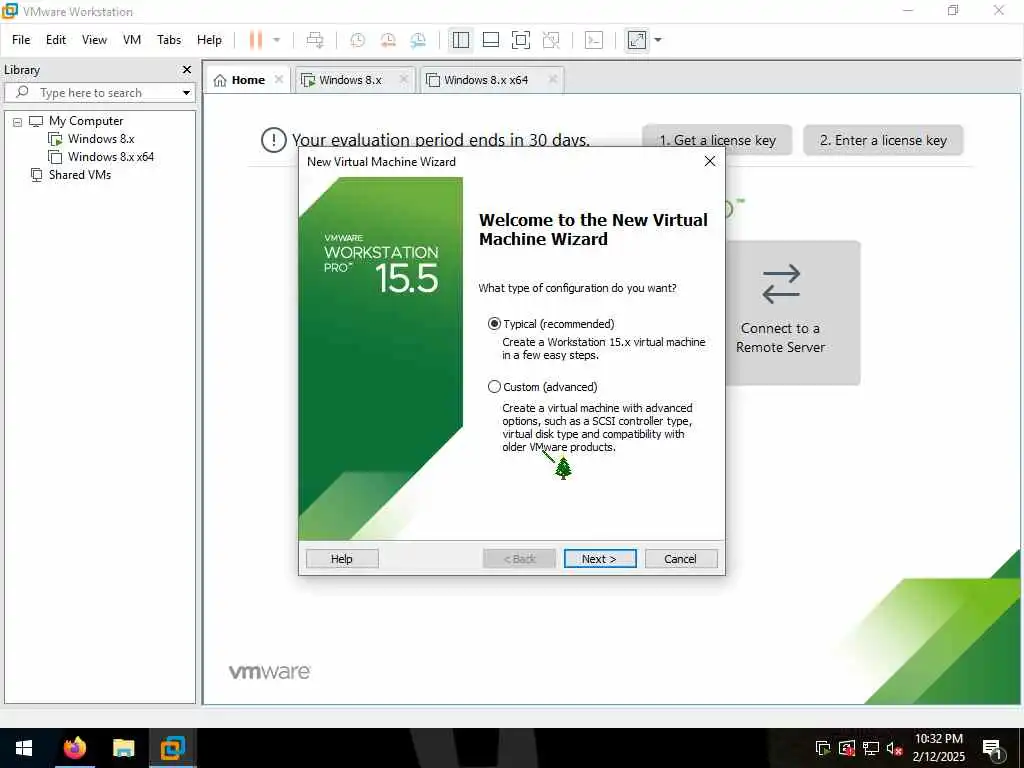Click VMware Workstation taskbar icon

172,748
